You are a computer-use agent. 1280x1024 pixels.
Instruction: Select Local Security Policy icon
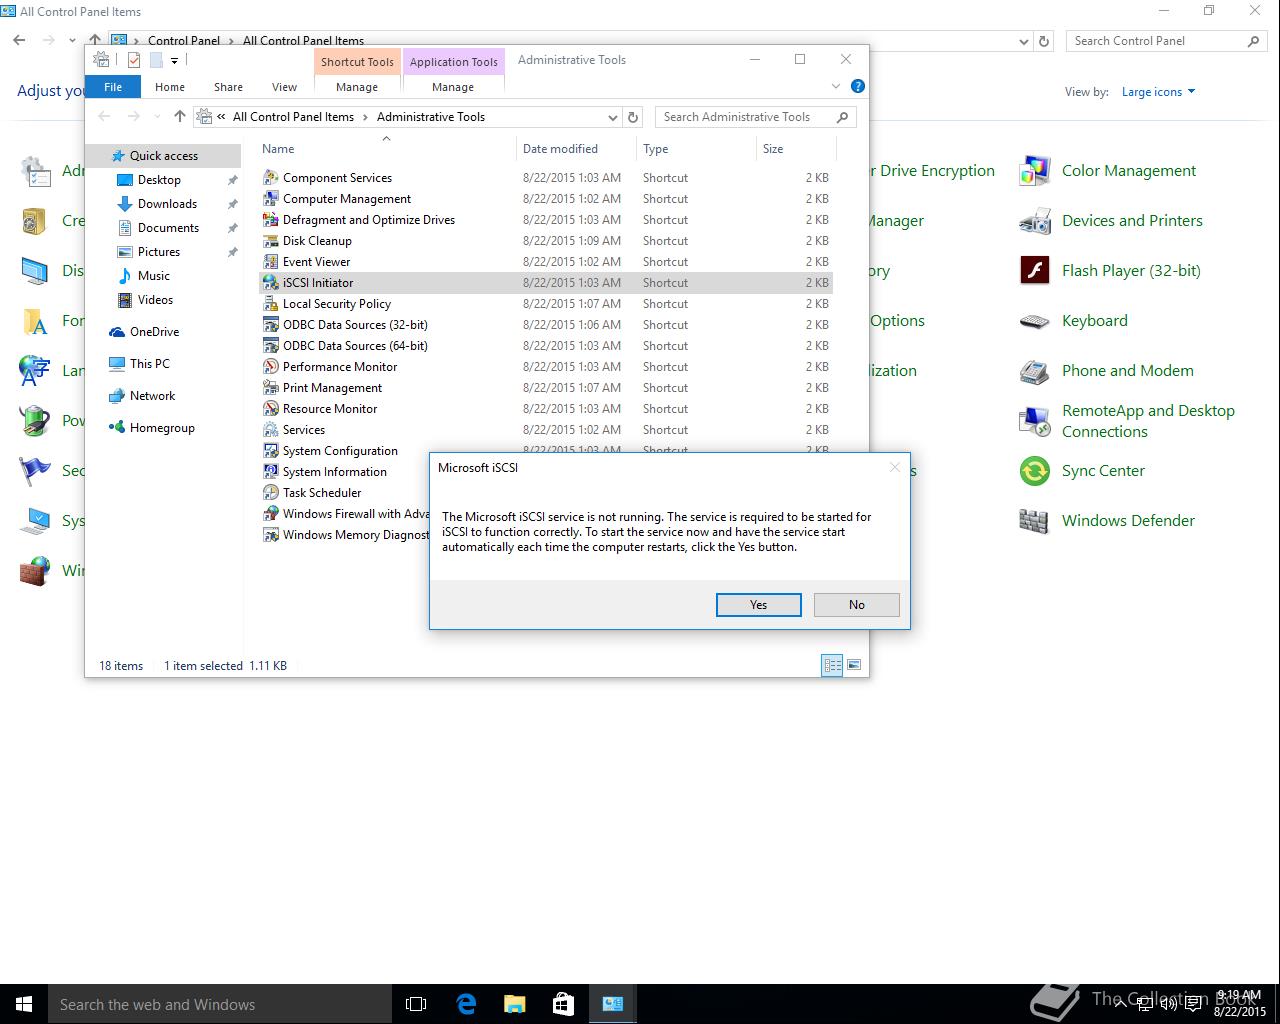270,304
